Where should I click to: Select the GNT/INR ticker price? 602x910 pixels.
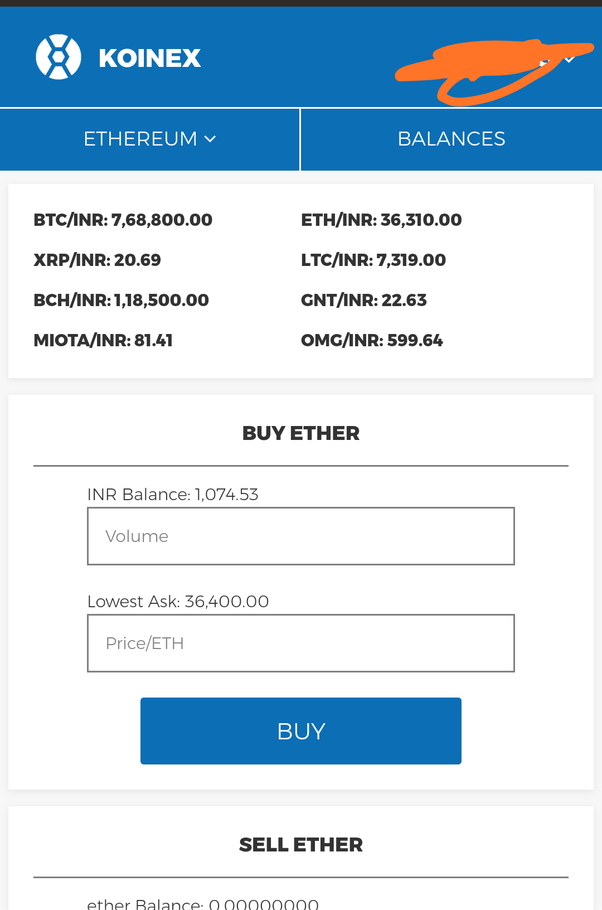point(364,300)
